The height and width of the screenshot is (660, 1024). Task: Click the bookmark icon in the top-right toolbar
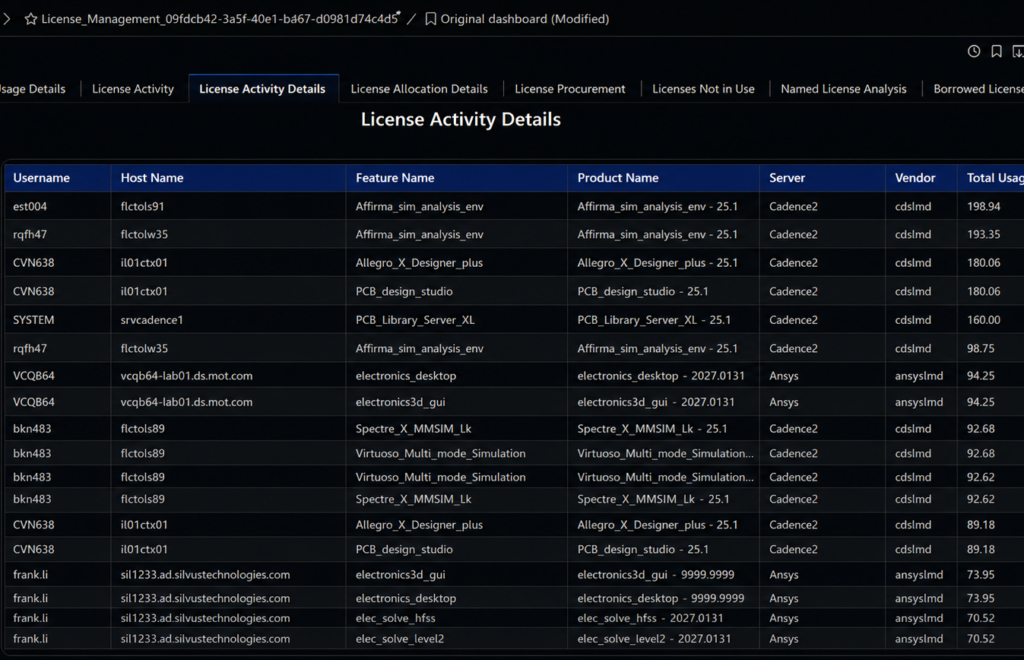(997, 52)
